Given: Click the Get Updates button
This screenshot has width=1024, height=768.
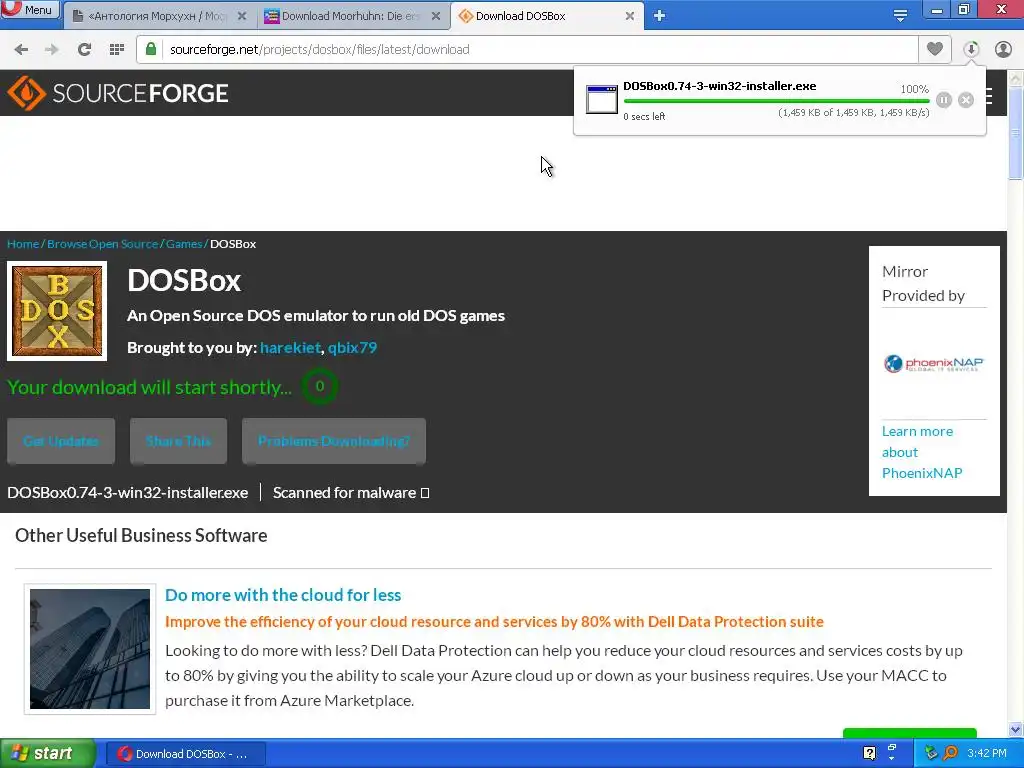Looking at the screenshot, I should click(x=61, y=441).
